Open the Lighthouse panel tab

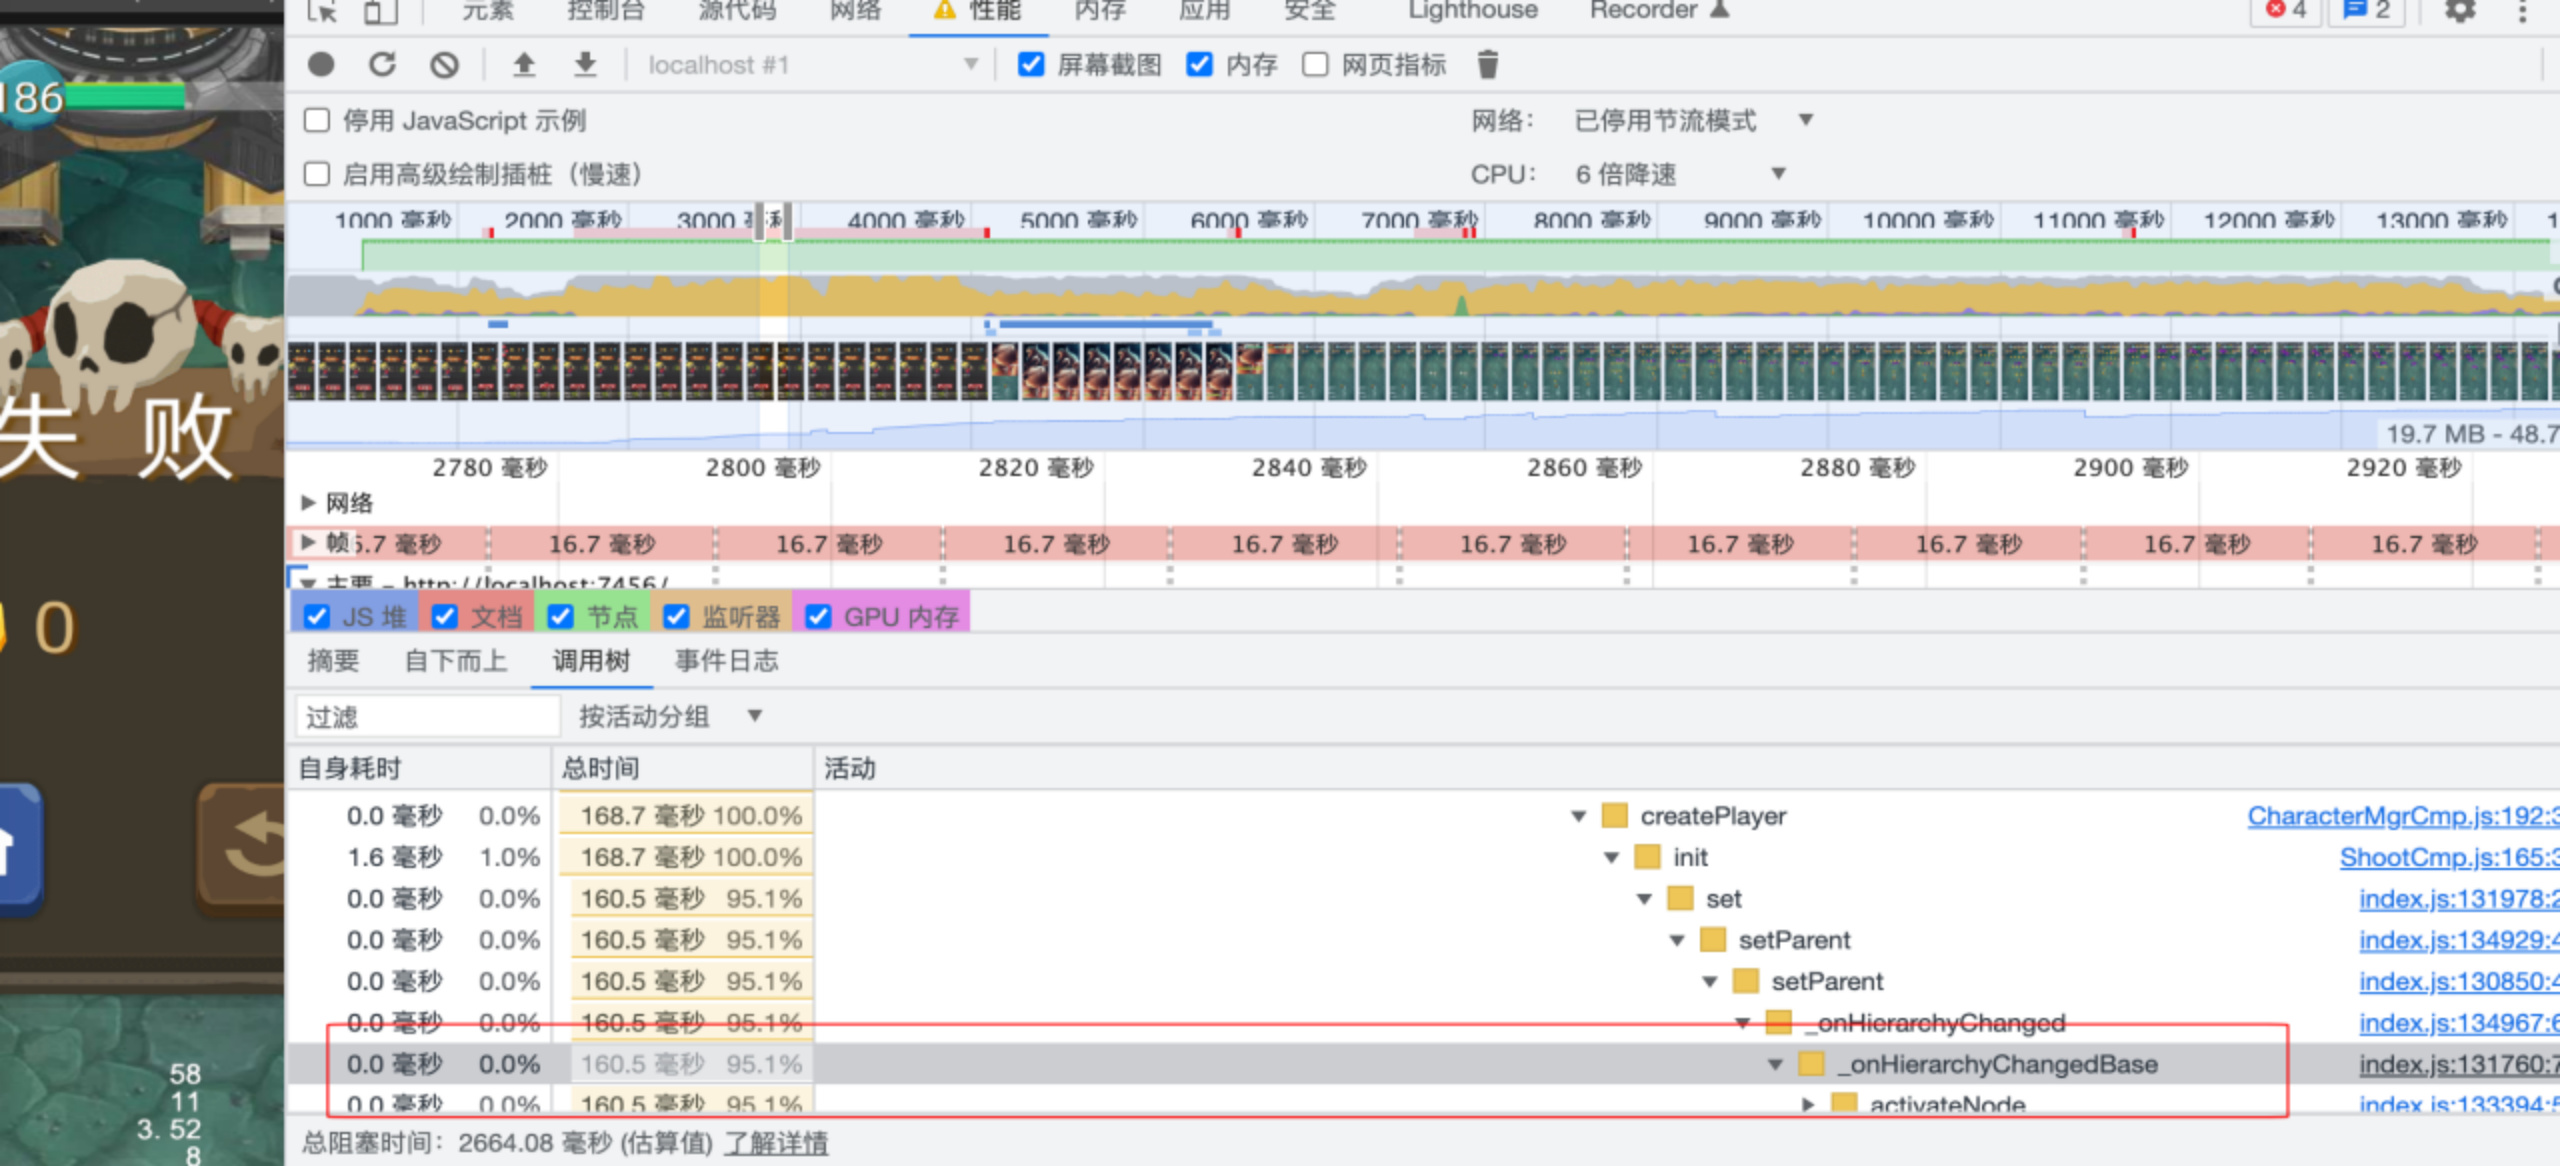pos(1472,10)
